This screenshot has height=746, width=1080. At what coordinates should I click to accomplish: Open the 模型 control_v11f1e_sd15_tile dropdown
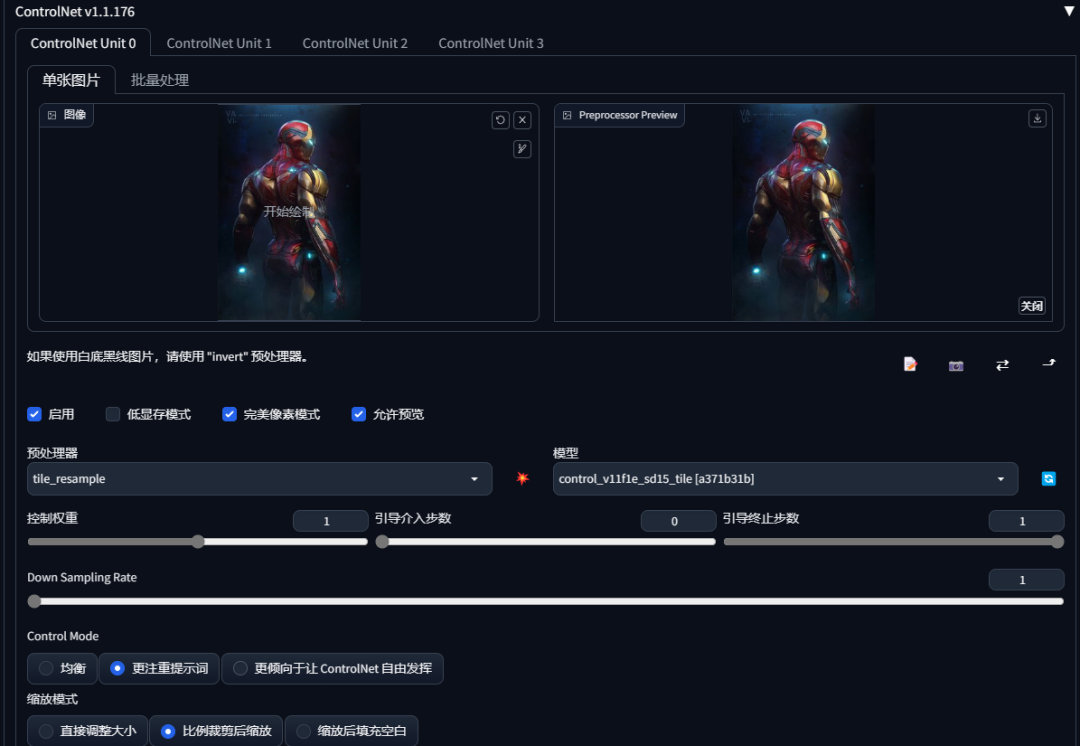click(785, 479)
